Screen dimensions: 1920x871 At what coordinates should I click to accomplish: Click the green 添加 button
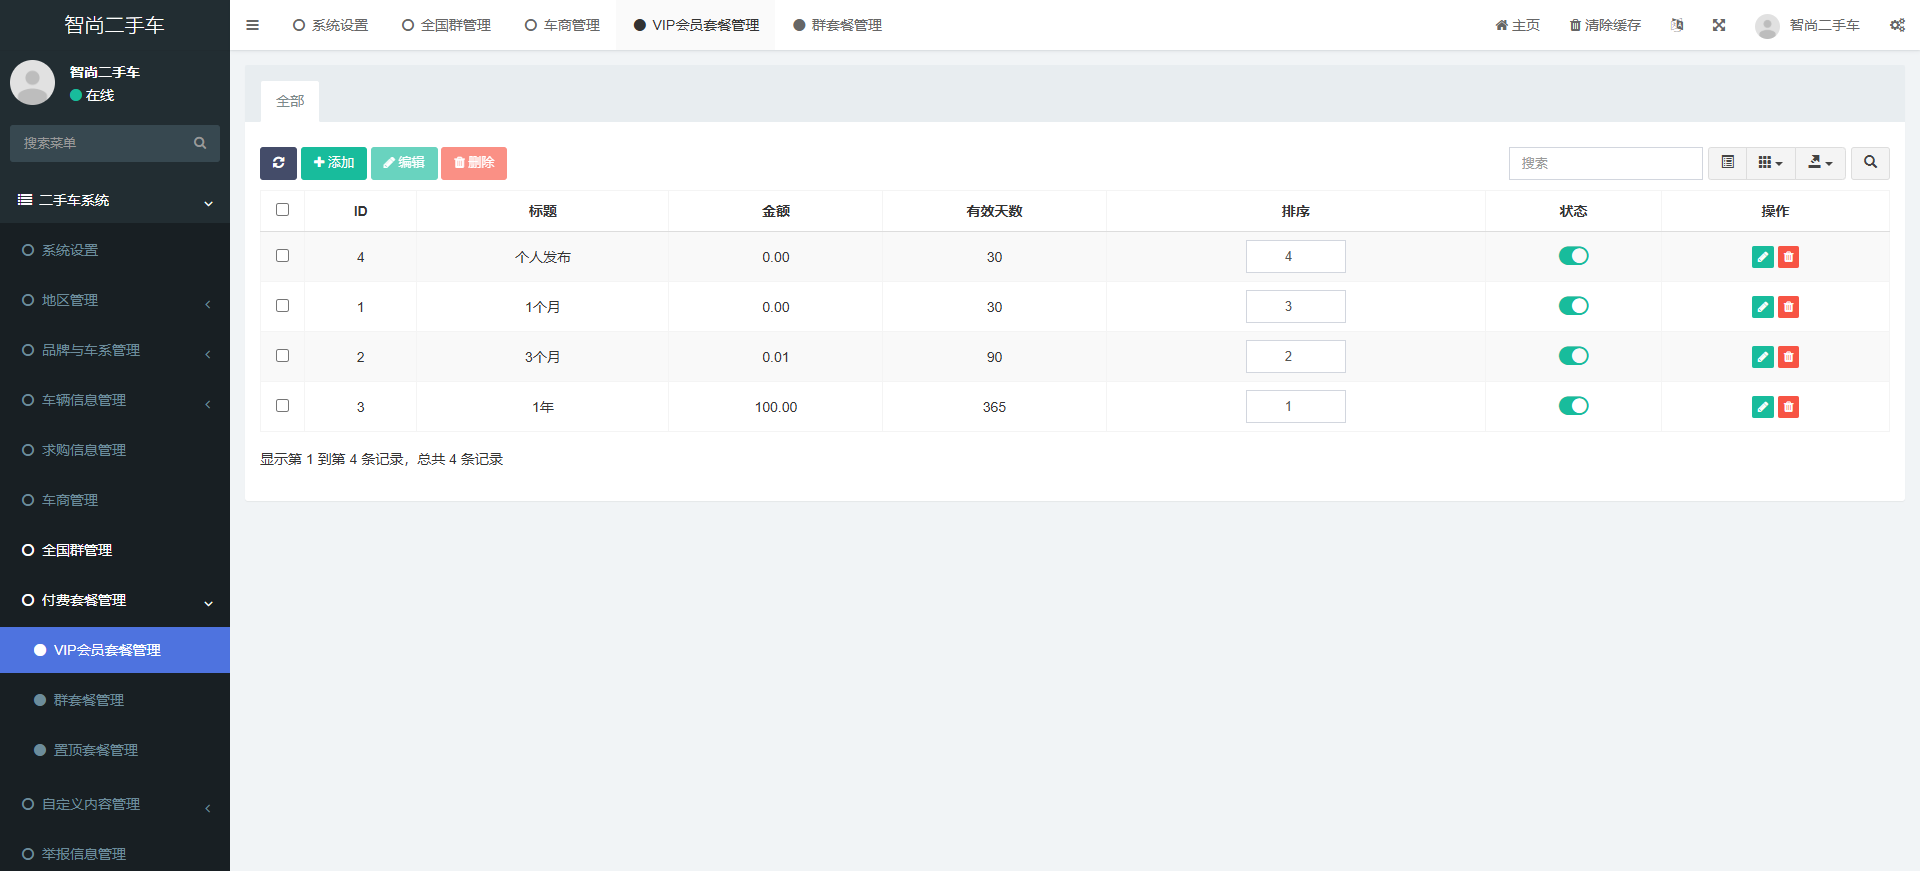334,163
